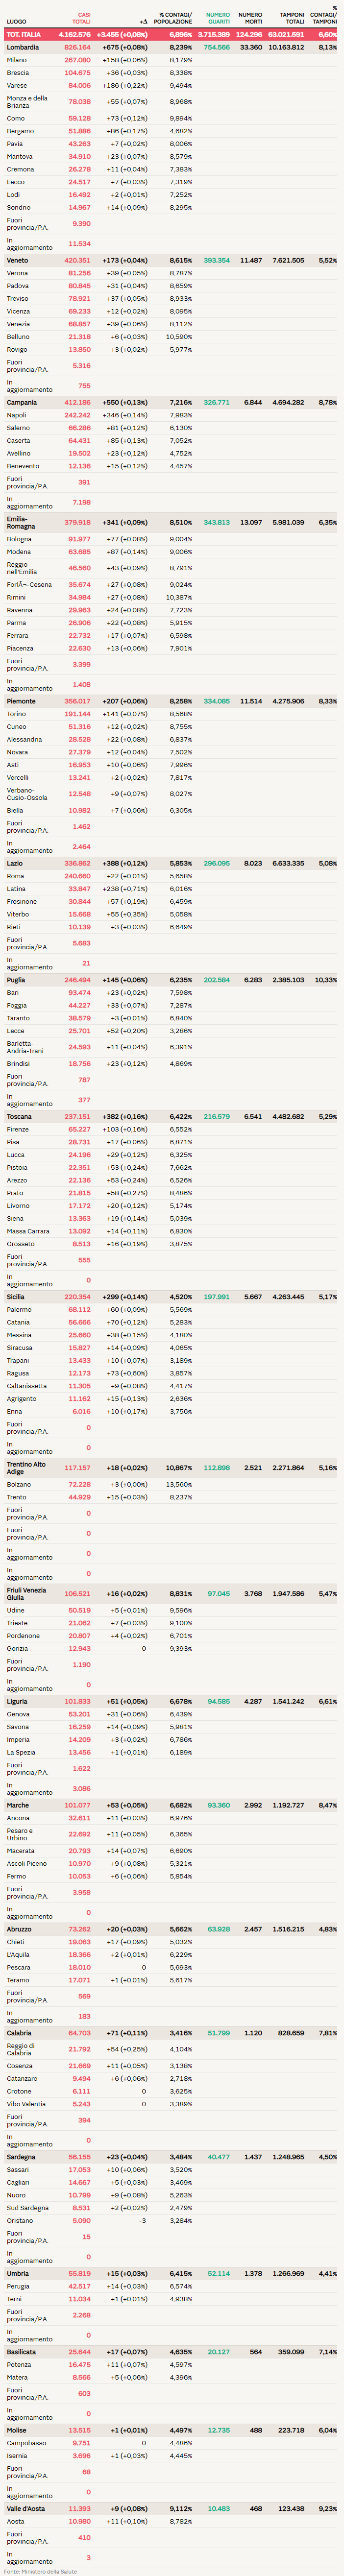Viewport: 344px width, 2576px height.
Task: Click the LUOGO column header
Action: point(17,21)
